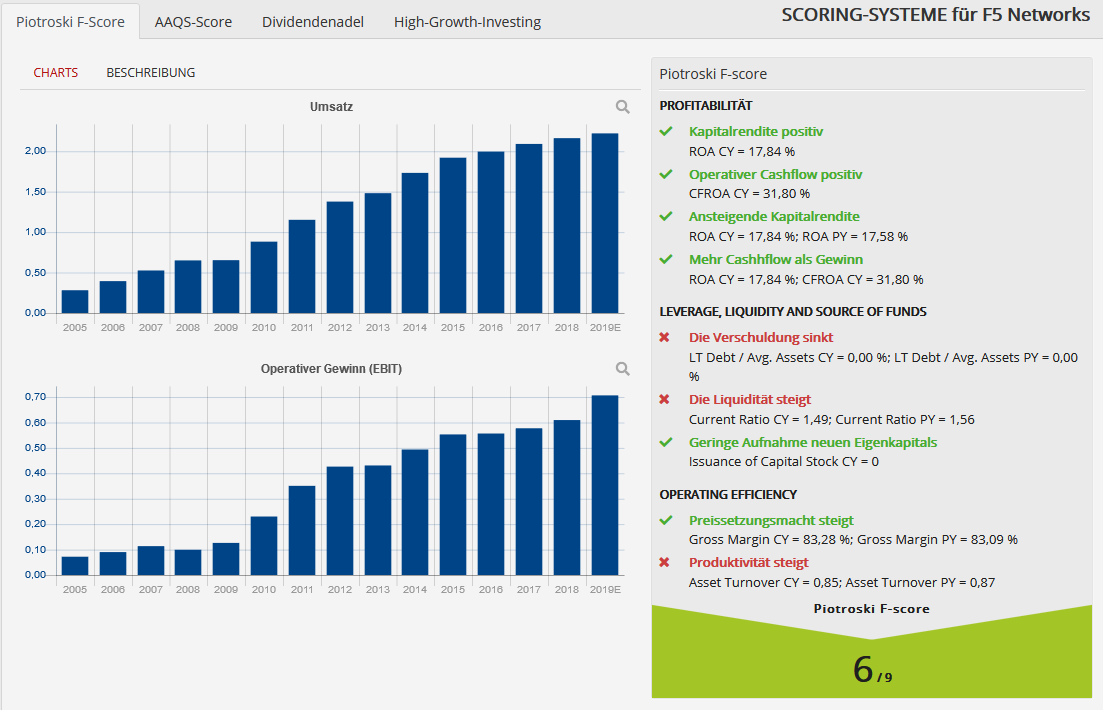Click green checkmark beside Kapitalrendite positiv
Image resolution: width=1103 pixels, height=710 pixels.
pos(666,132)
